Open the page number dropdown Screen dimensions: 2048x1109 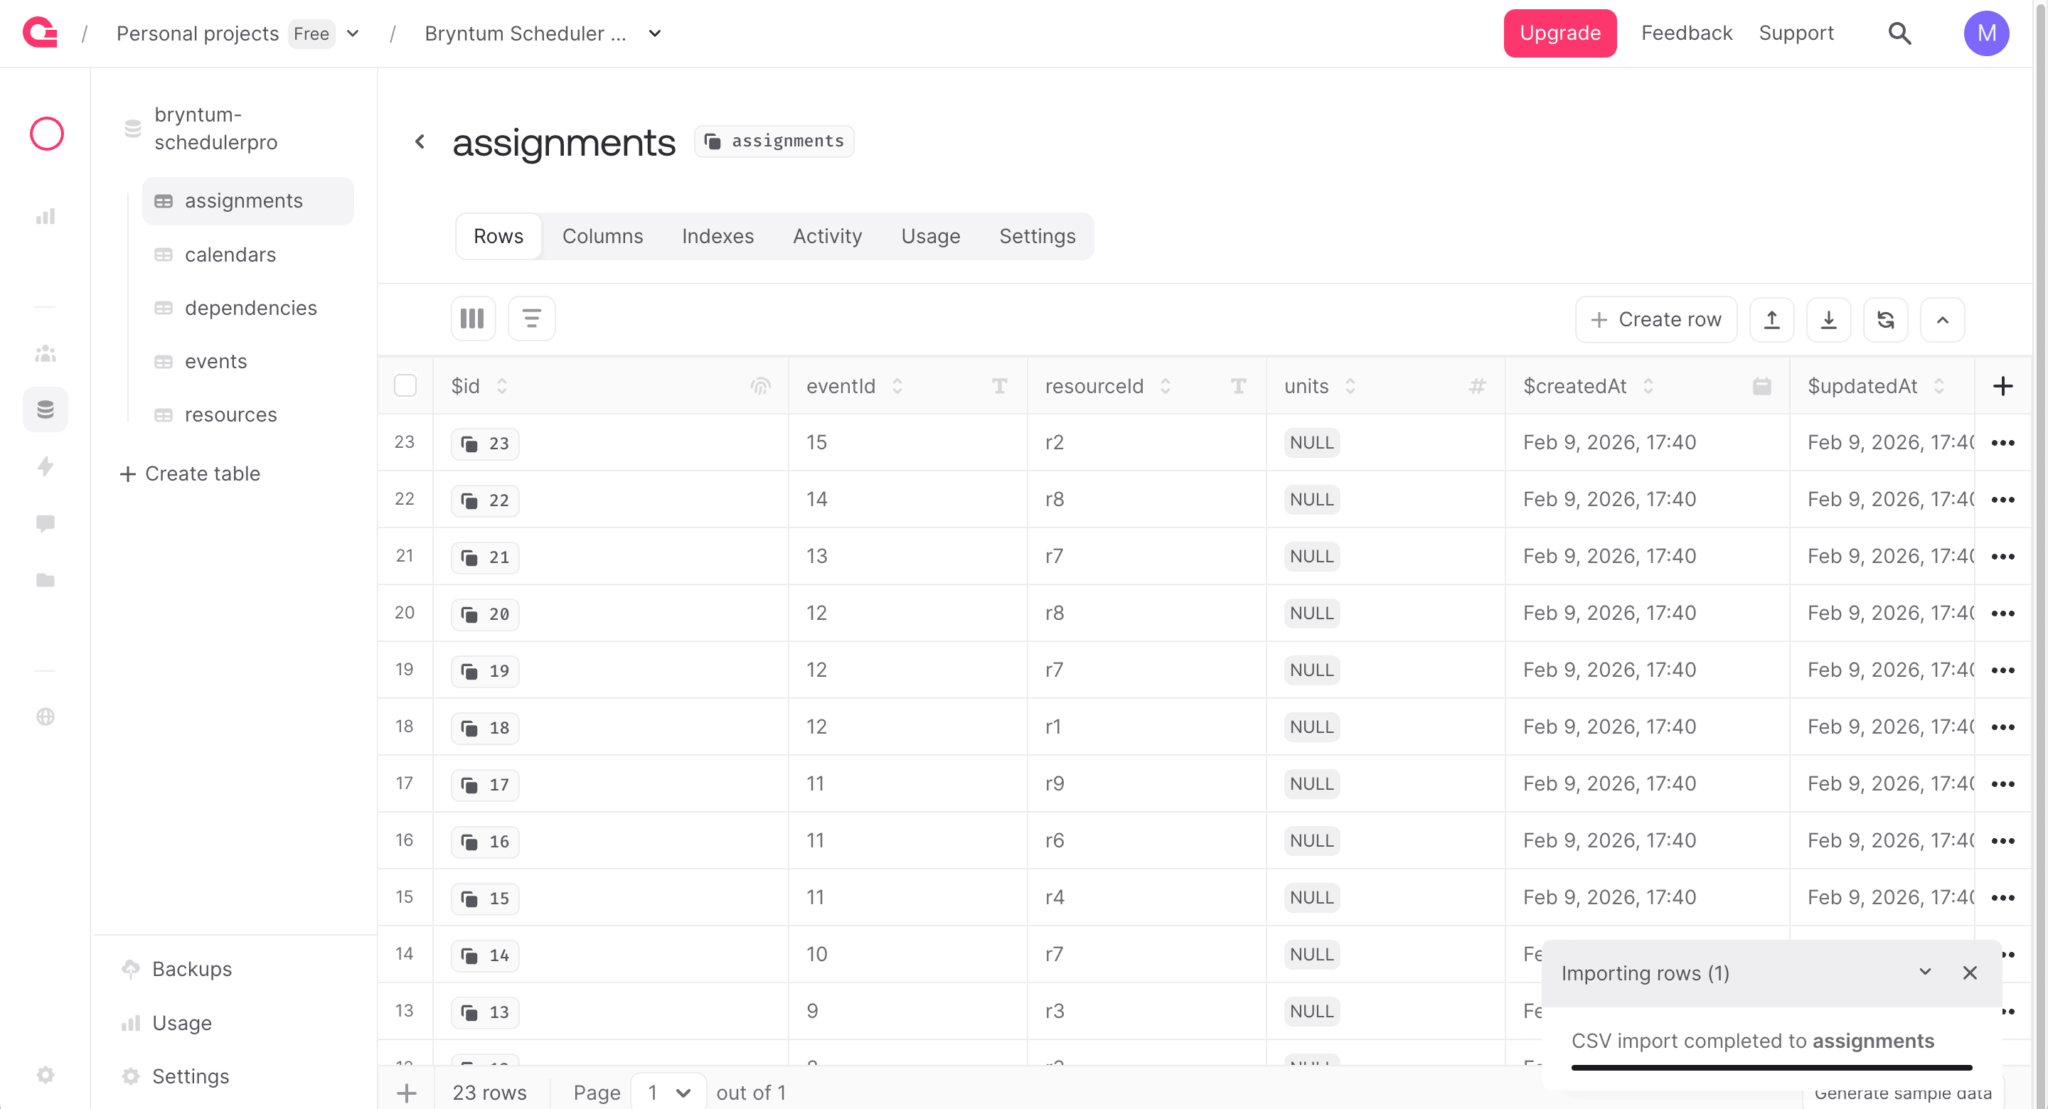tap(668, 1092)
